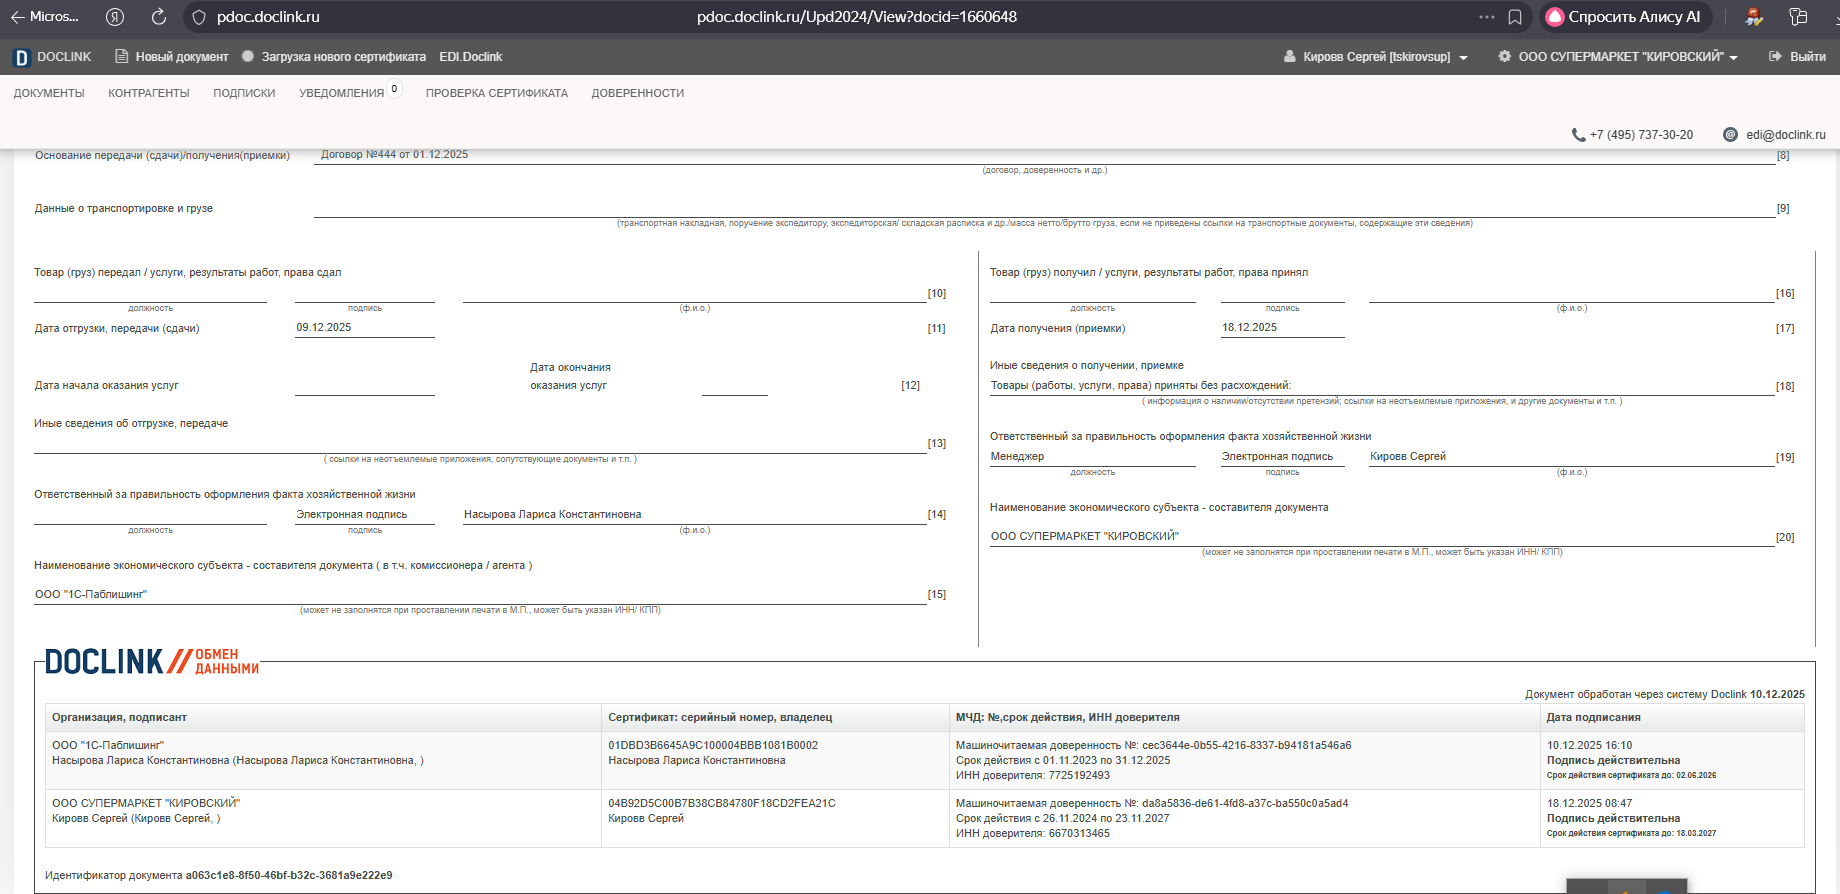Click the phone icon by +7 (495) 737-30-20
The height and width of the screenshot is (894, 1840).
[x=1578, y=135]
